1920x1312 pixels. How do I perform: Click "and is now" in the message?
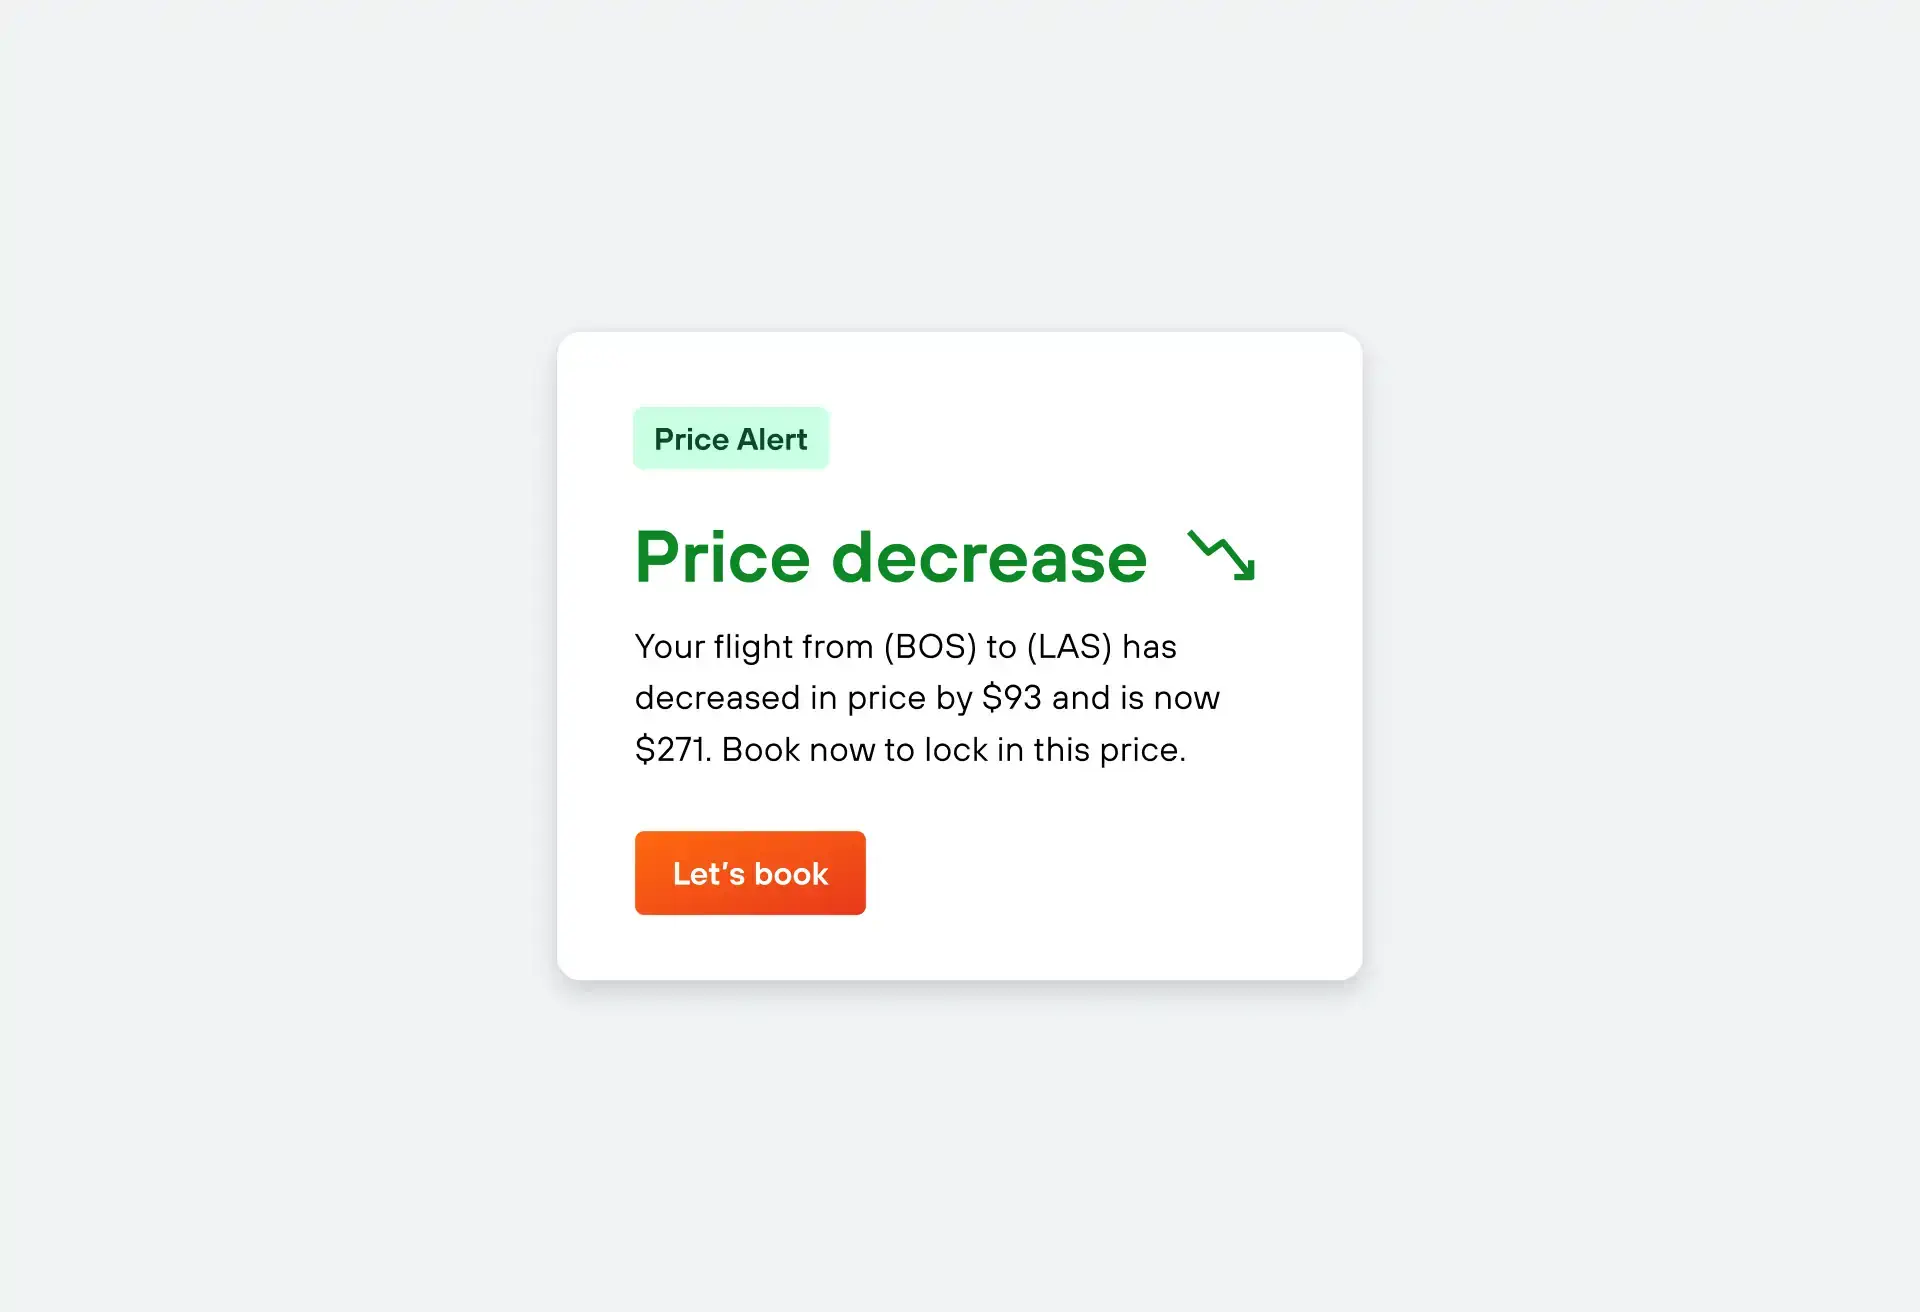[x=1136, y=698]
